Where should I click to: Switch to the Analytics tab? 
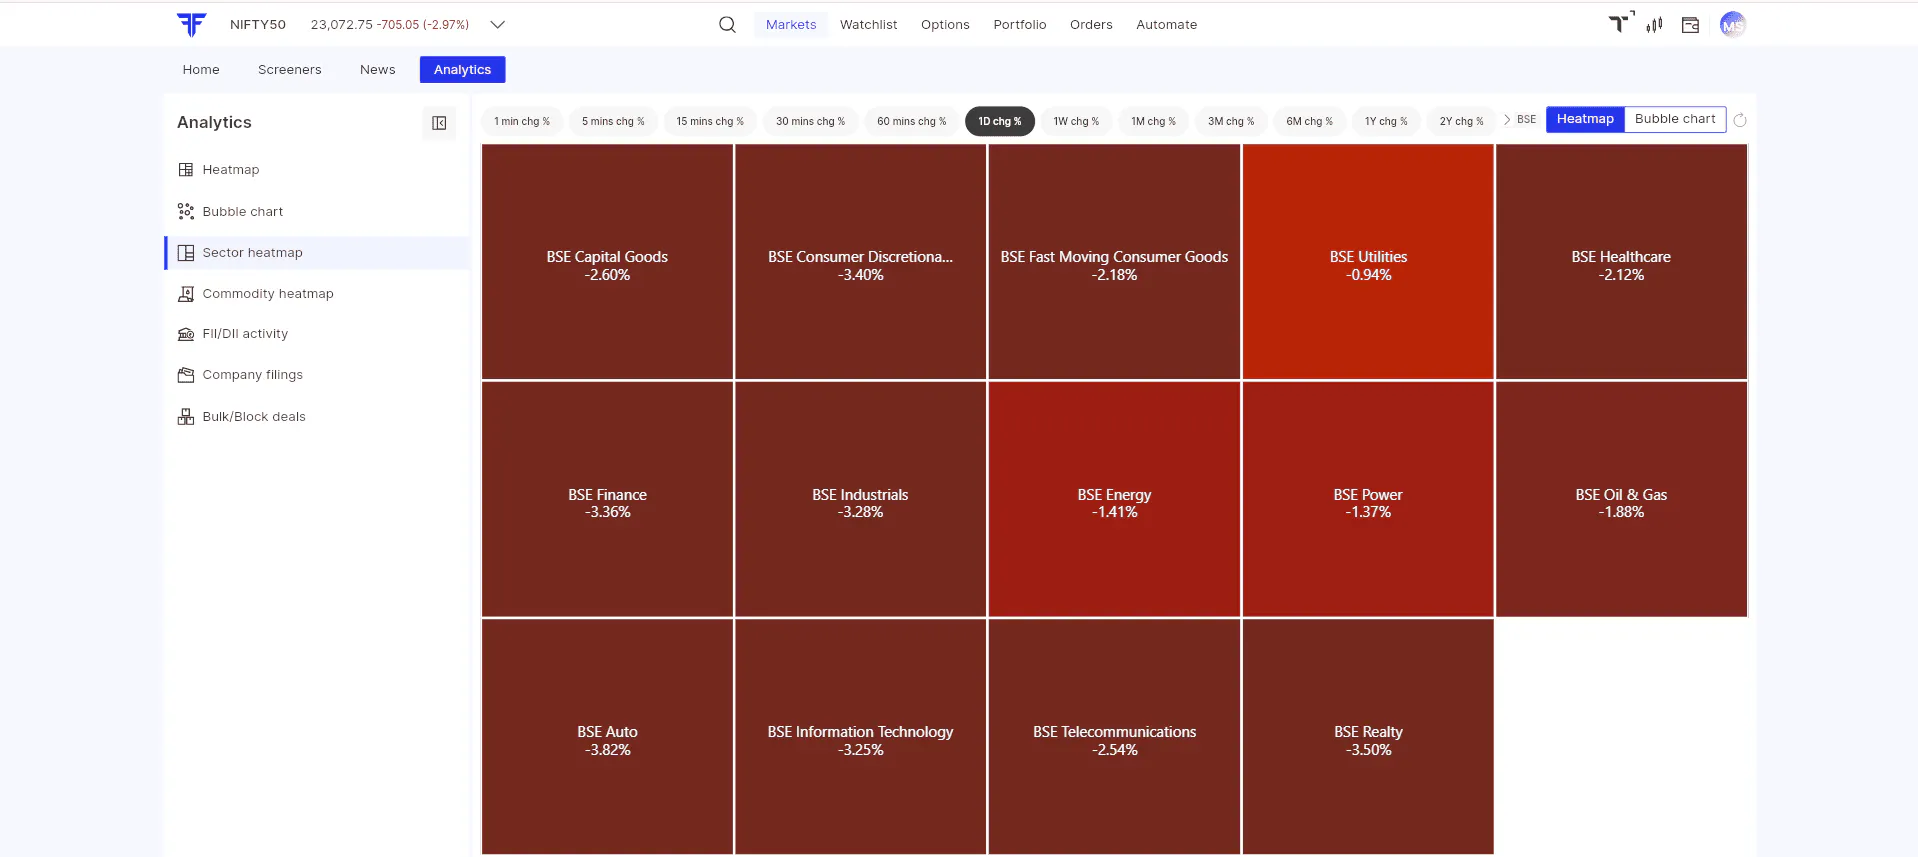pos(462,70)
